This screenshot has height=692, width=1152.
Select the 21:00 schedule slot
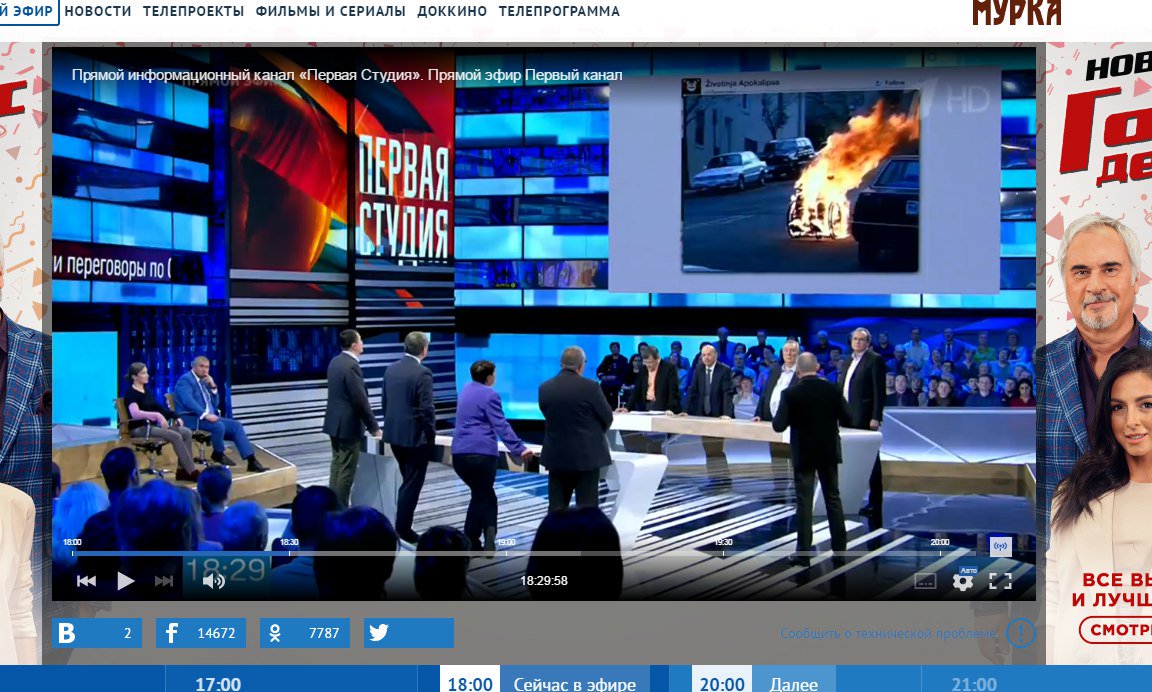[x=973, y=683]
